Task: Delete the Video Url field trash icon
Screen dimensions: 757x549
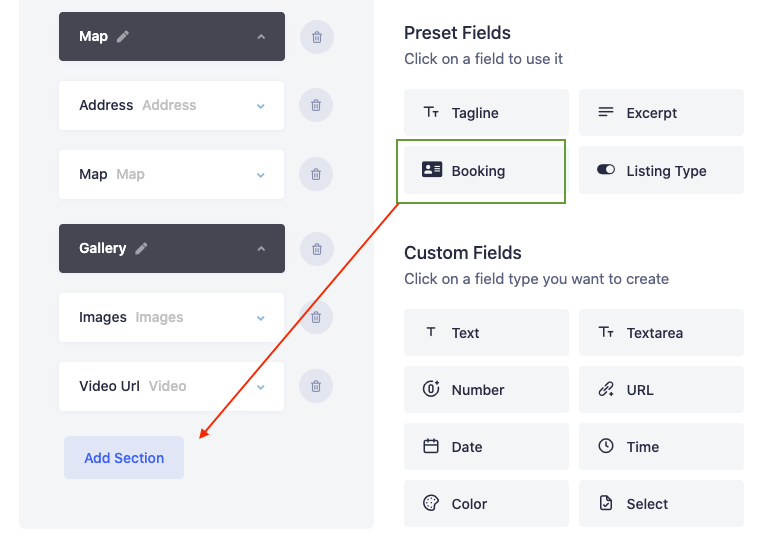Action: pyautogui.click(x=316, y=386)
